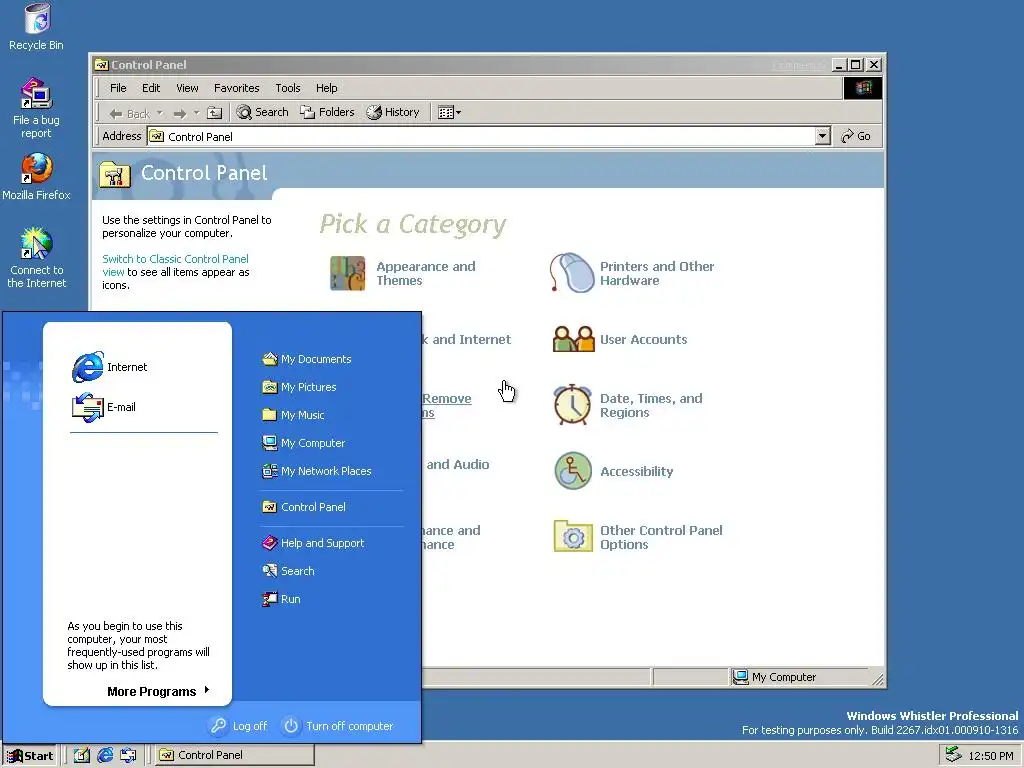Launch Internet Explorer from quick launch

(104, 756)
